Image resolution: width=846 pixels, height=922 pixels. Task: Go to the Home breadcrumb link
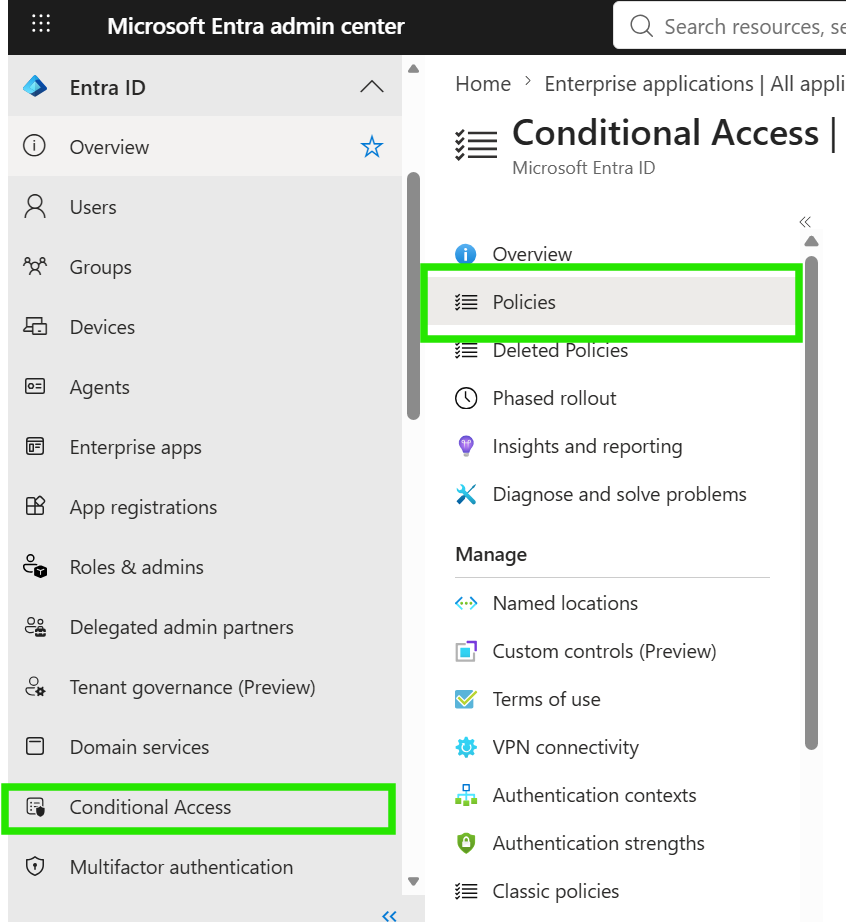tap(483, 84)
